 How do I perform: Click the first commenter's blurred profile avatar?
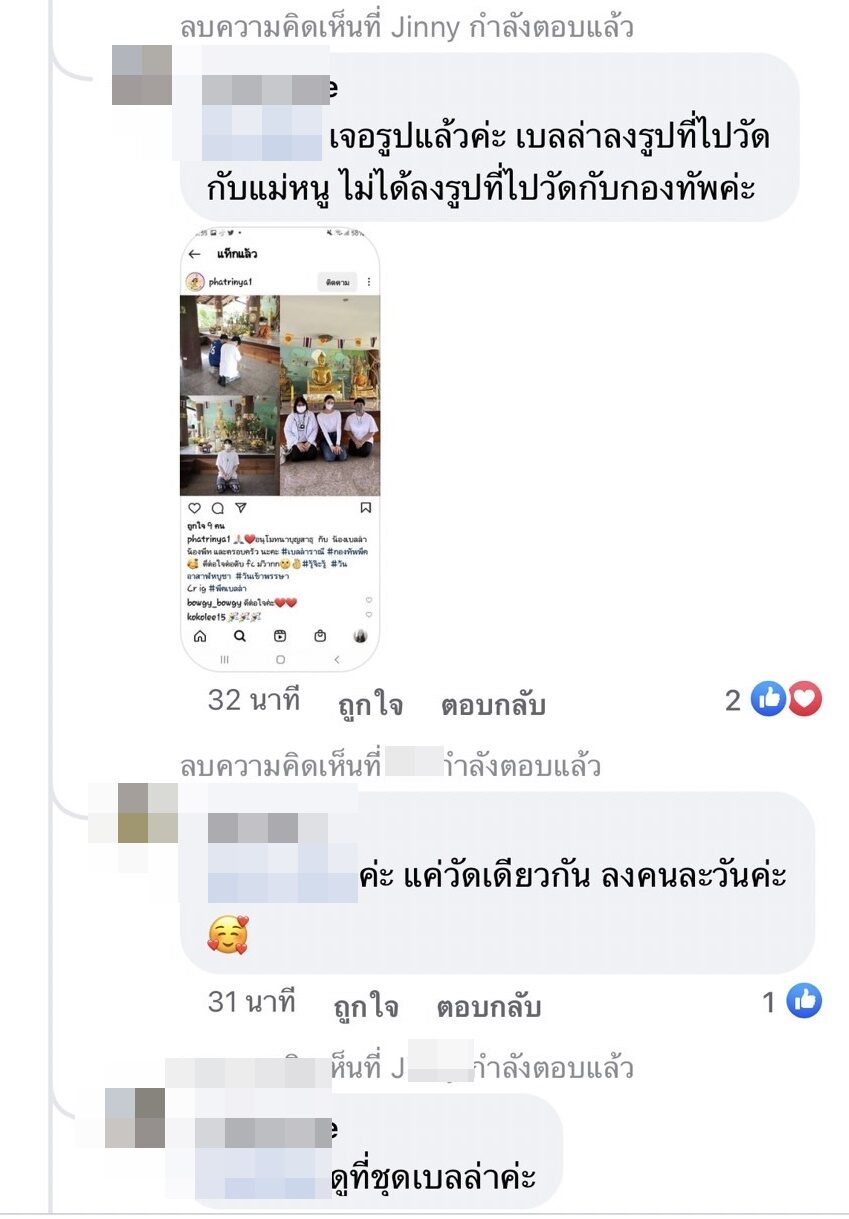coord(141,74)
